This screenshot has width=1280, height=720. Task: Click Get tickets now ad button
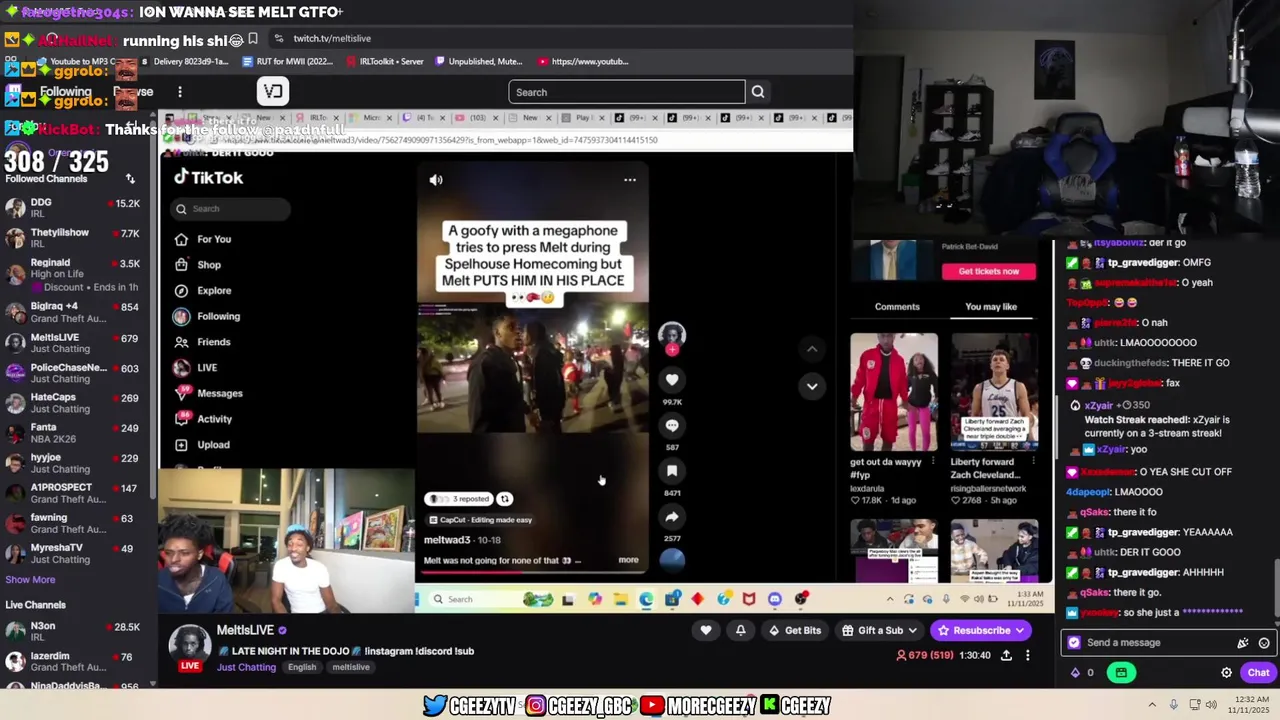[x=989, y=271]
